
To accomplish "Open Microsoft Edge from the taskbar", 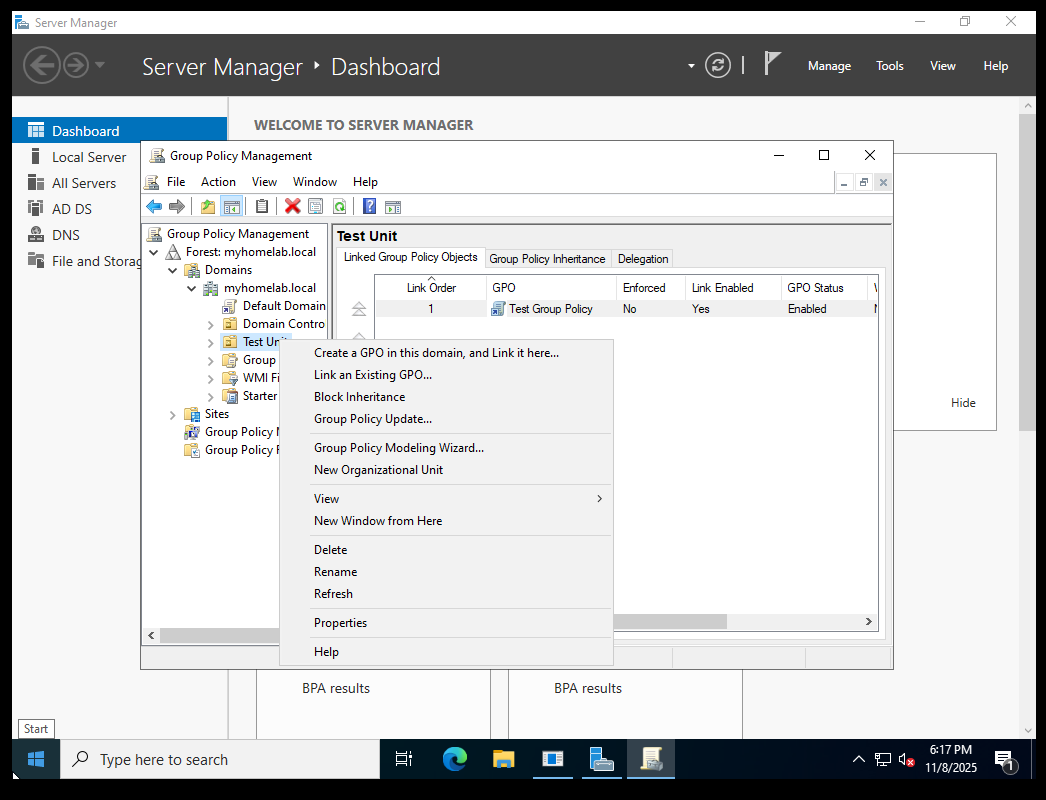I will click(455, 759).
